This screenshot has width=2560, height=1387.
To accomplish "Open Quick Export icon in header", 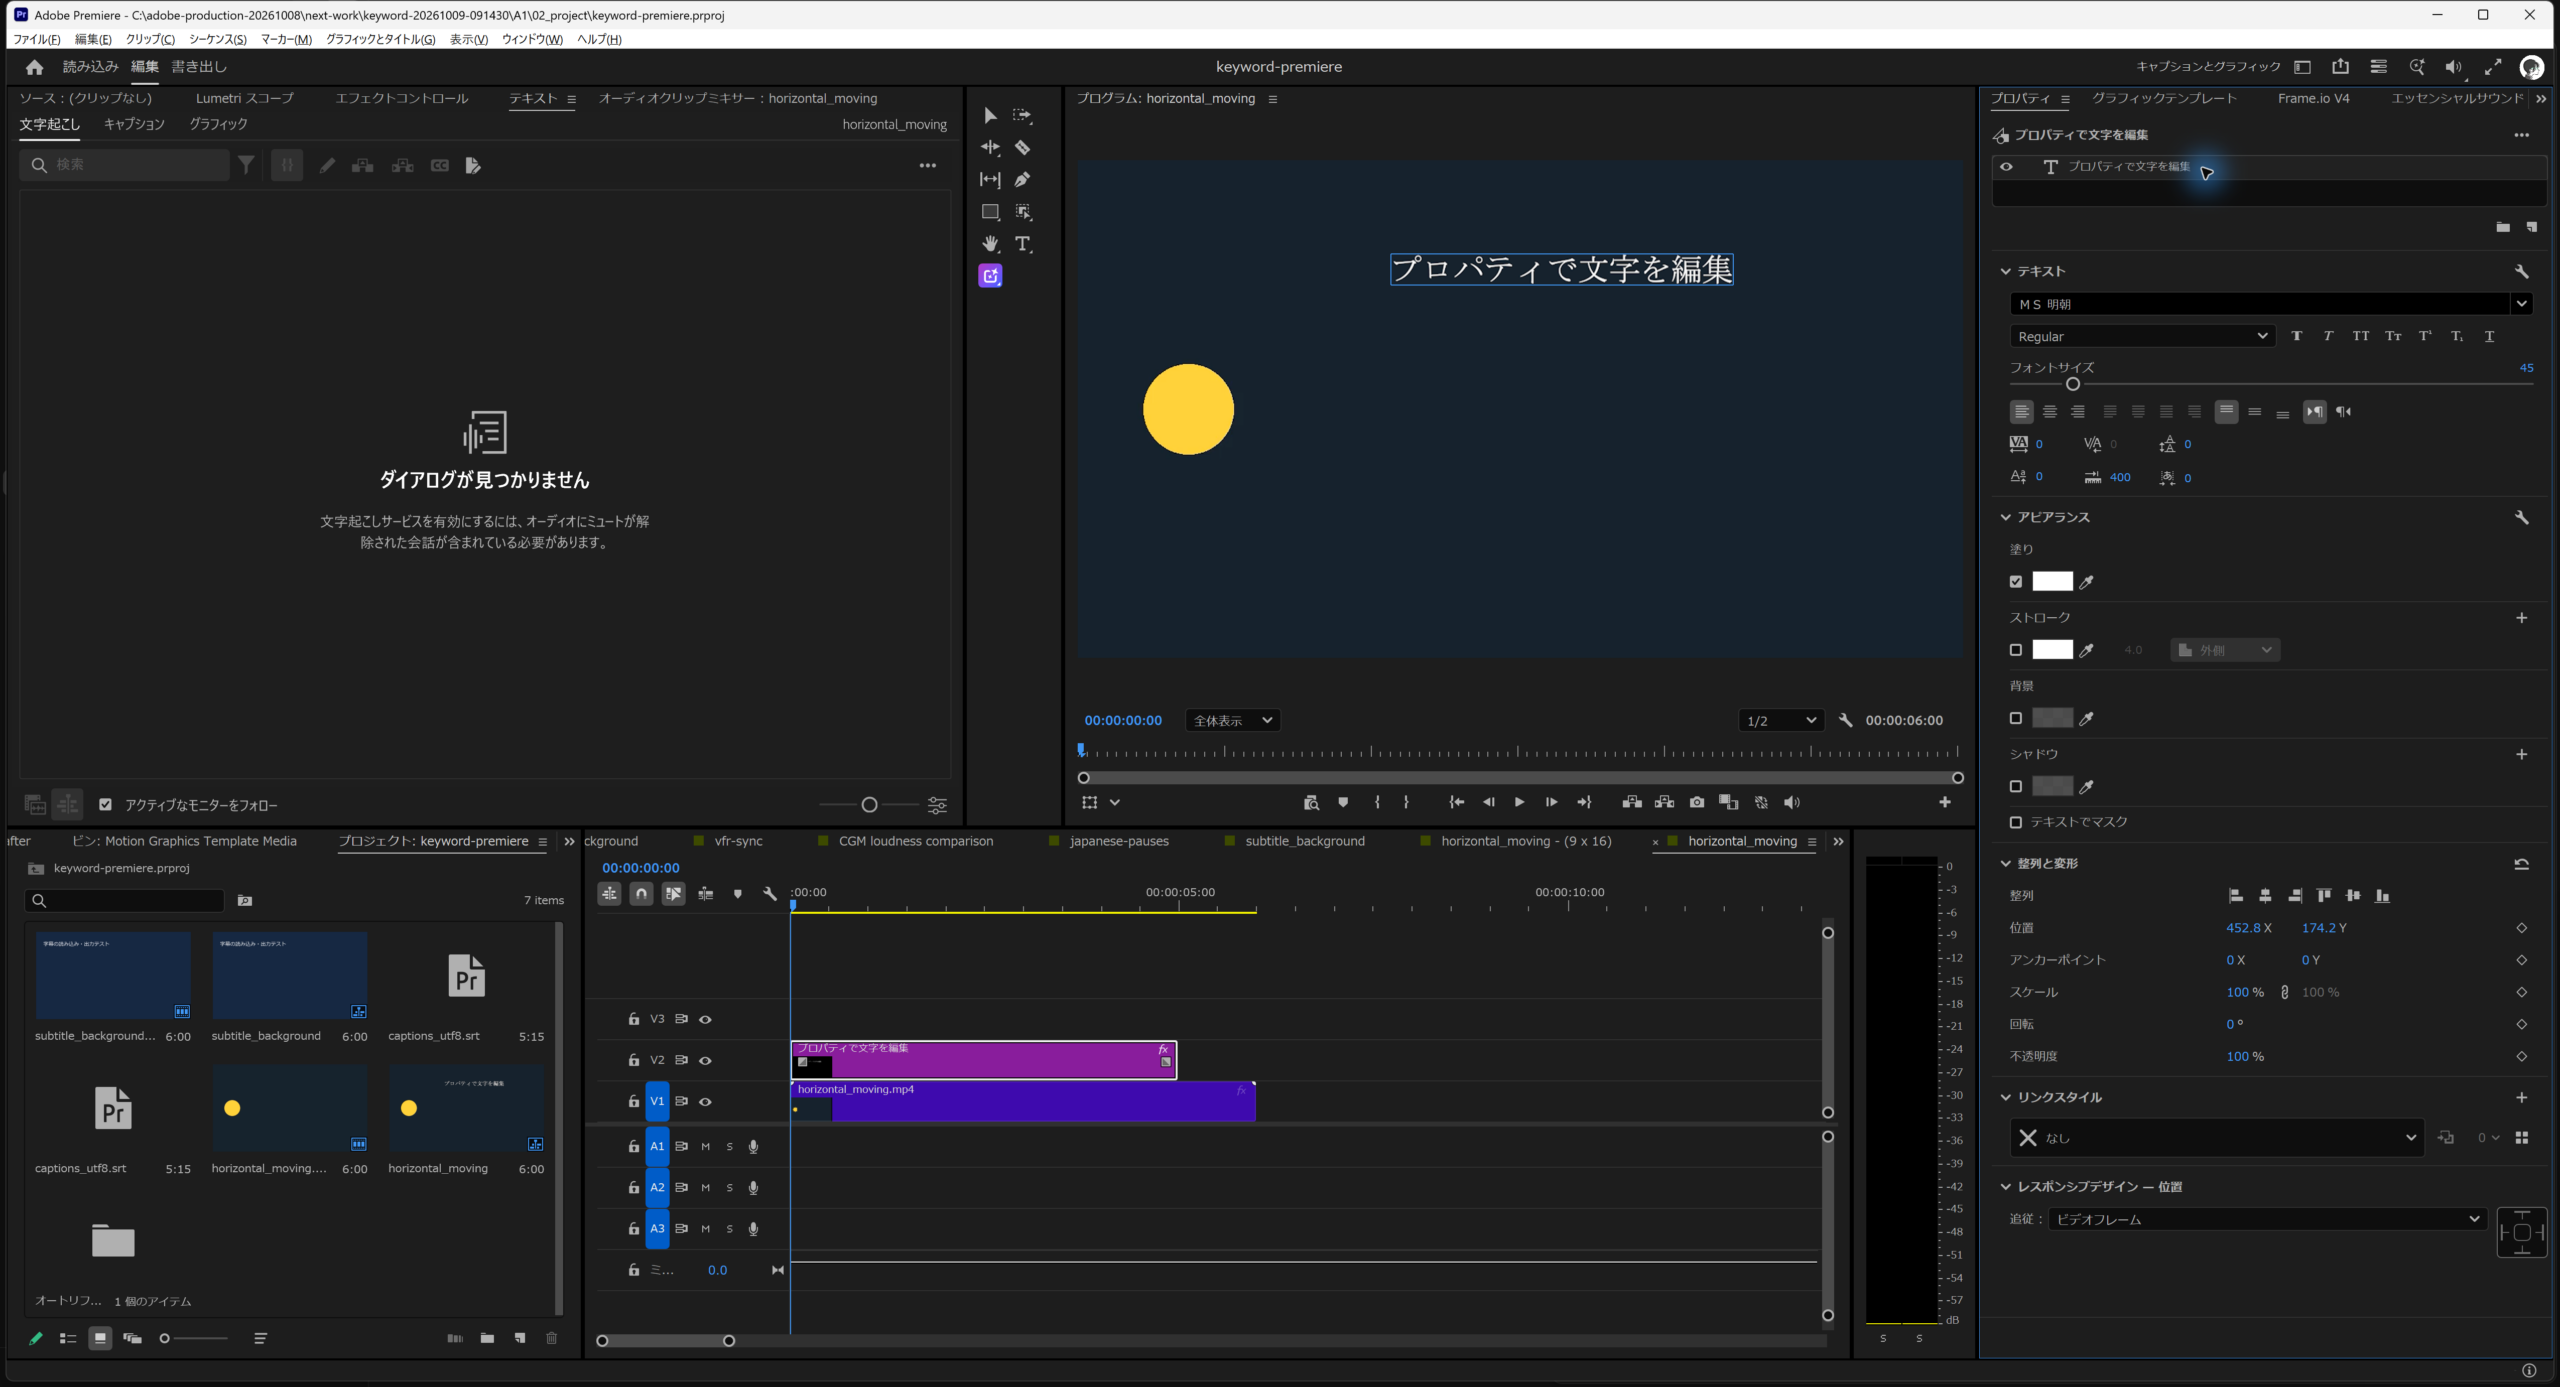I will [x=2341, y=67].
